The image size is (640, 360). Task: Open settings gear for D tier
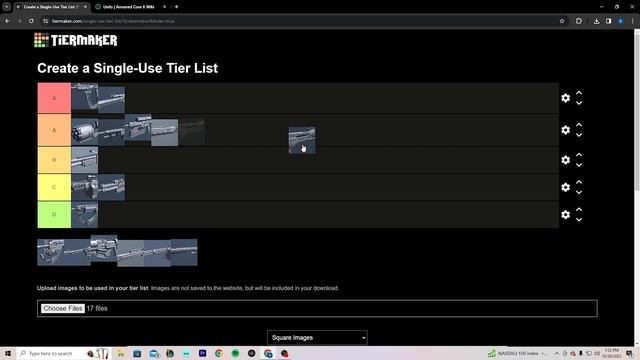point(565,214)
